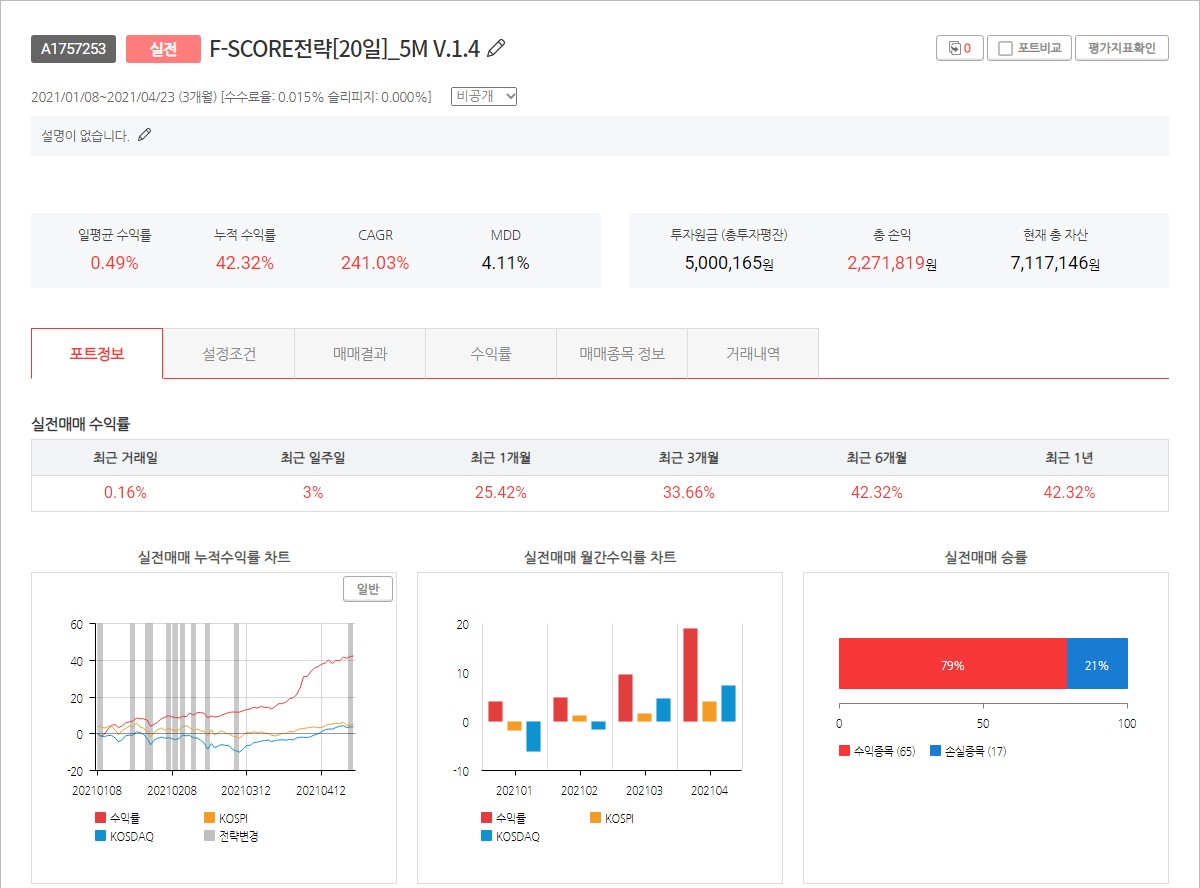The width and height of the screenshot is (1200, 888).
Task: Click the 최근 3개월 value 33.66%
Action: pos(689,493)
